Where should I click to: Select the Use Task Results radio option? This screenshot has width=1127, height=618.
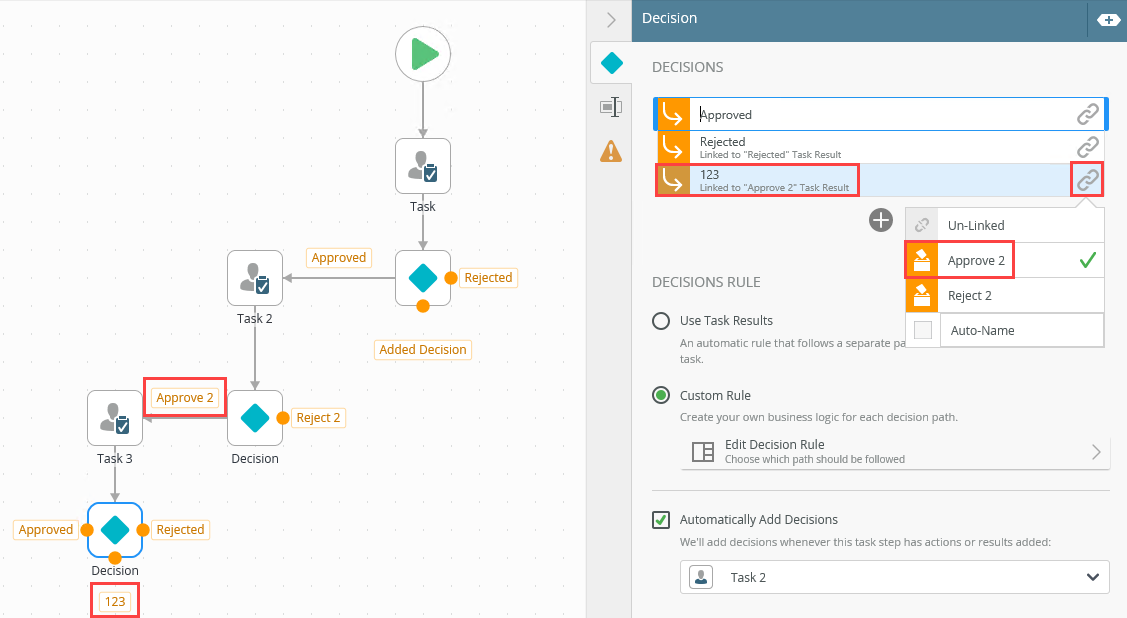(x=661, y=321)
